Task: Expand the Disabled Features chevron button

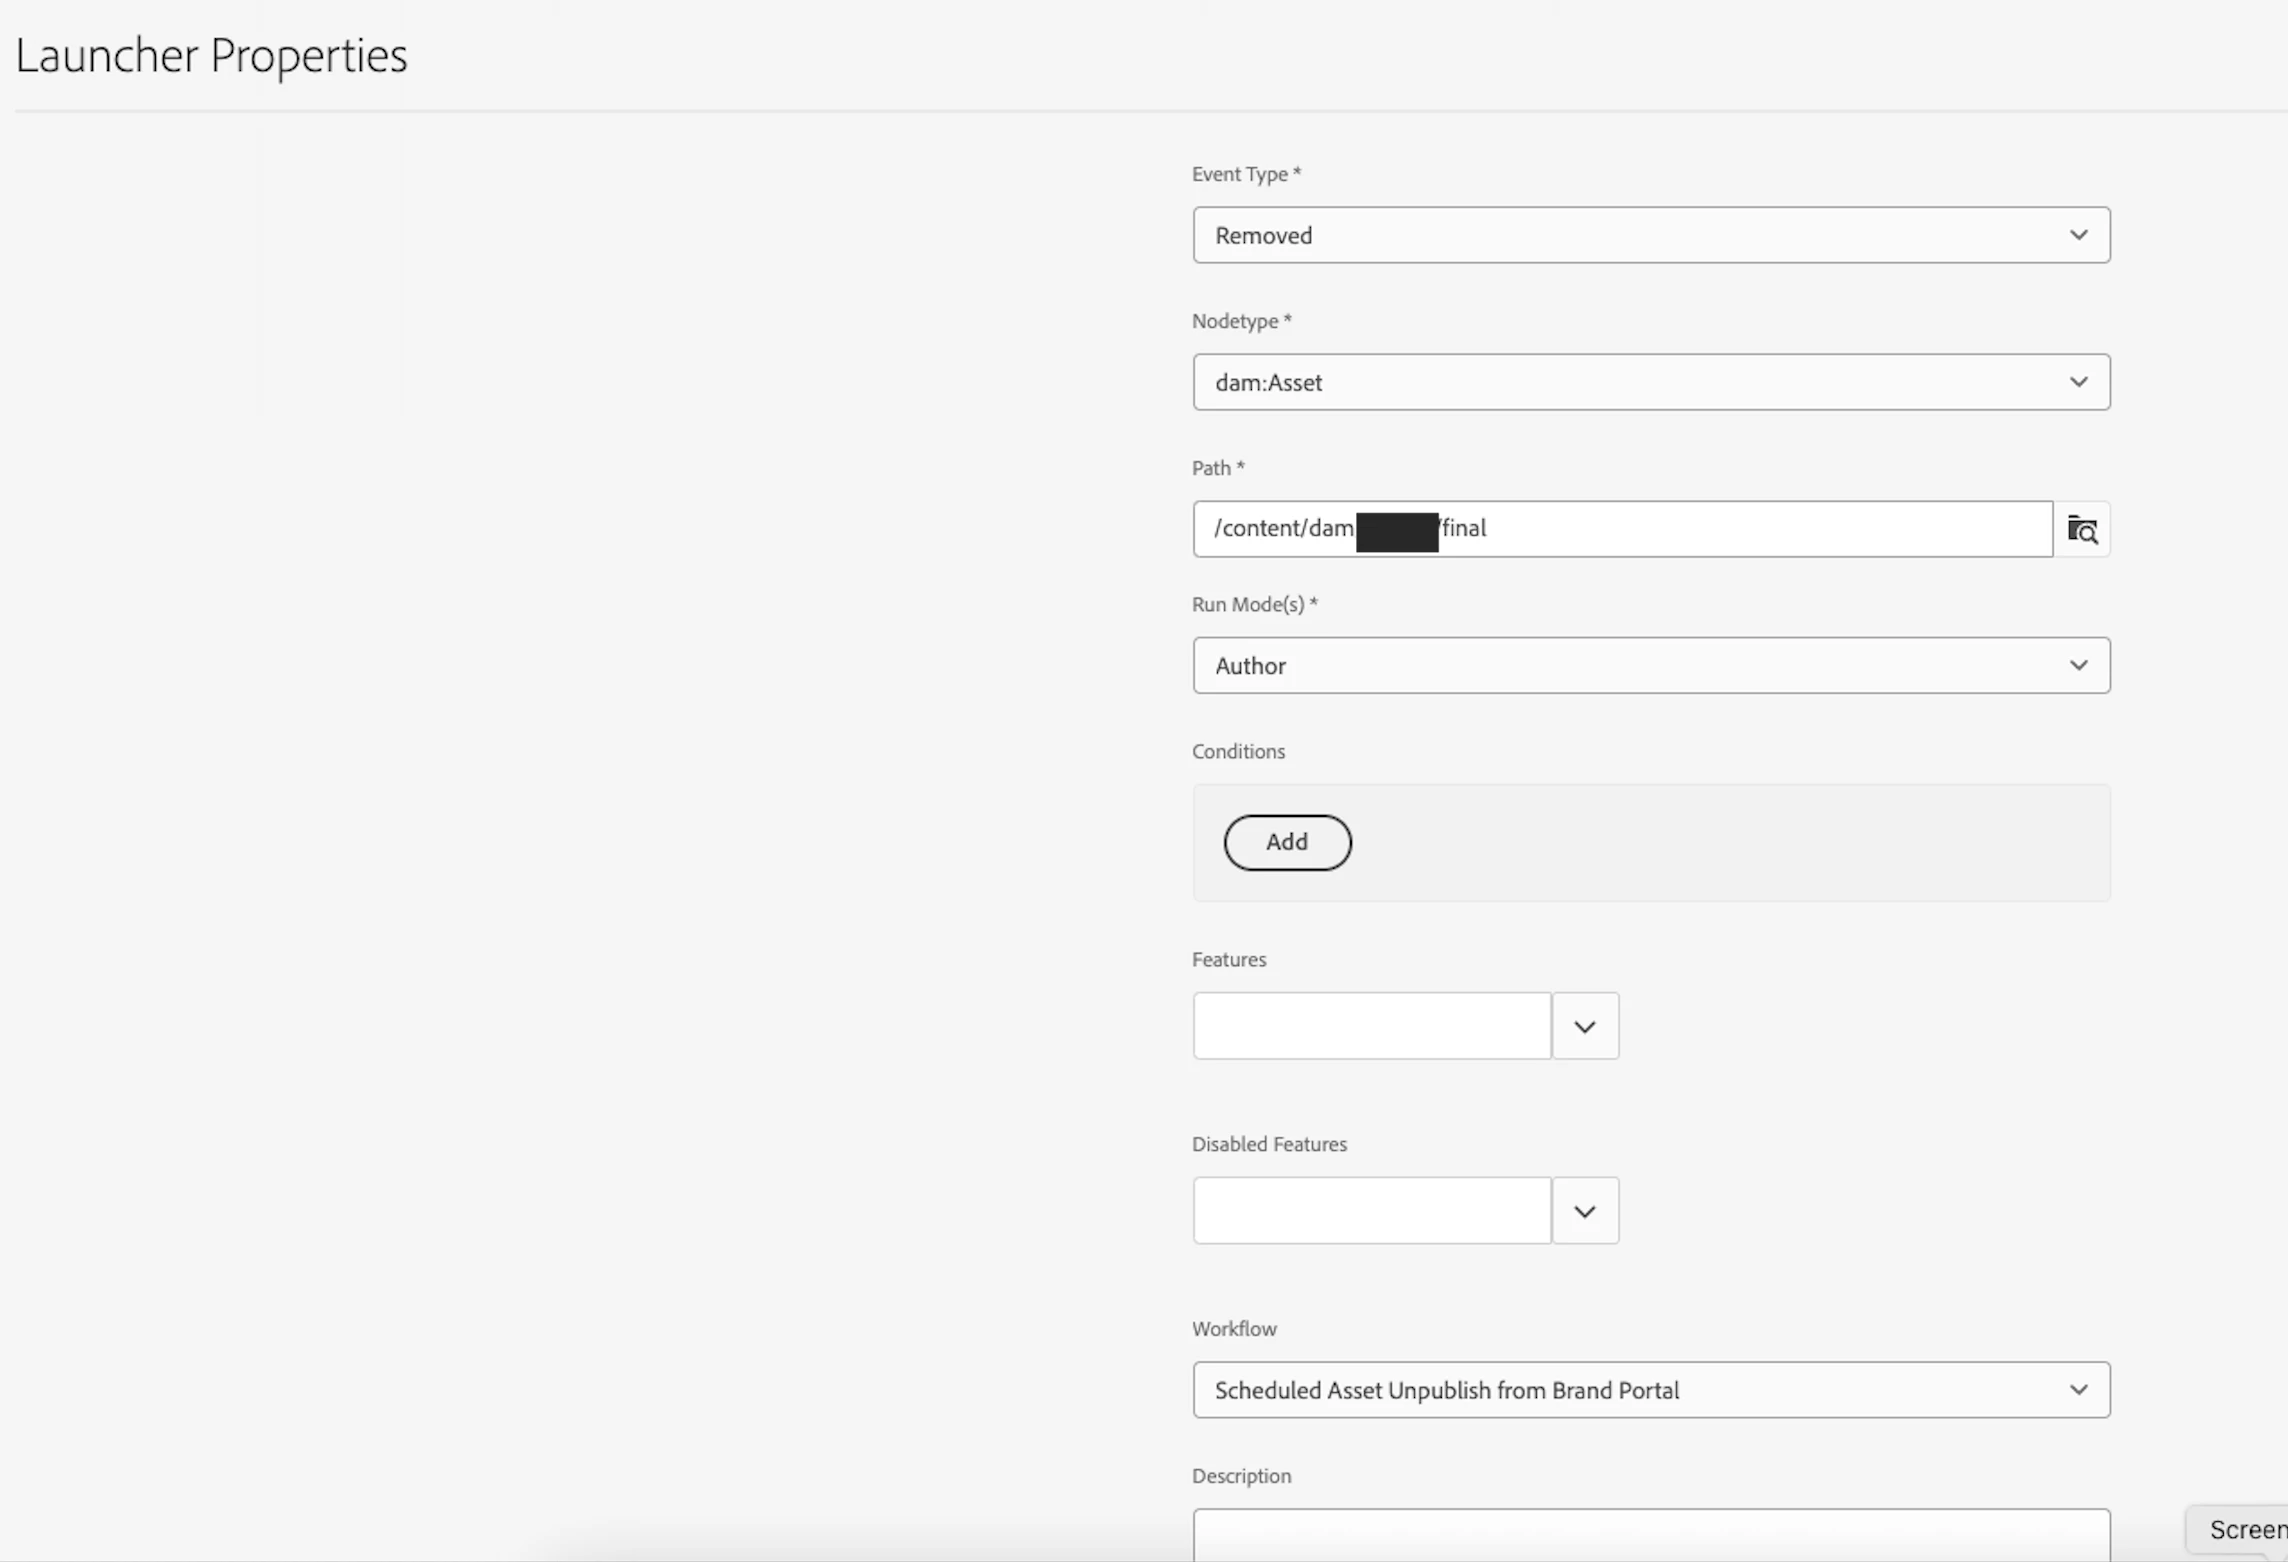Action: tap(1585, 1211)
